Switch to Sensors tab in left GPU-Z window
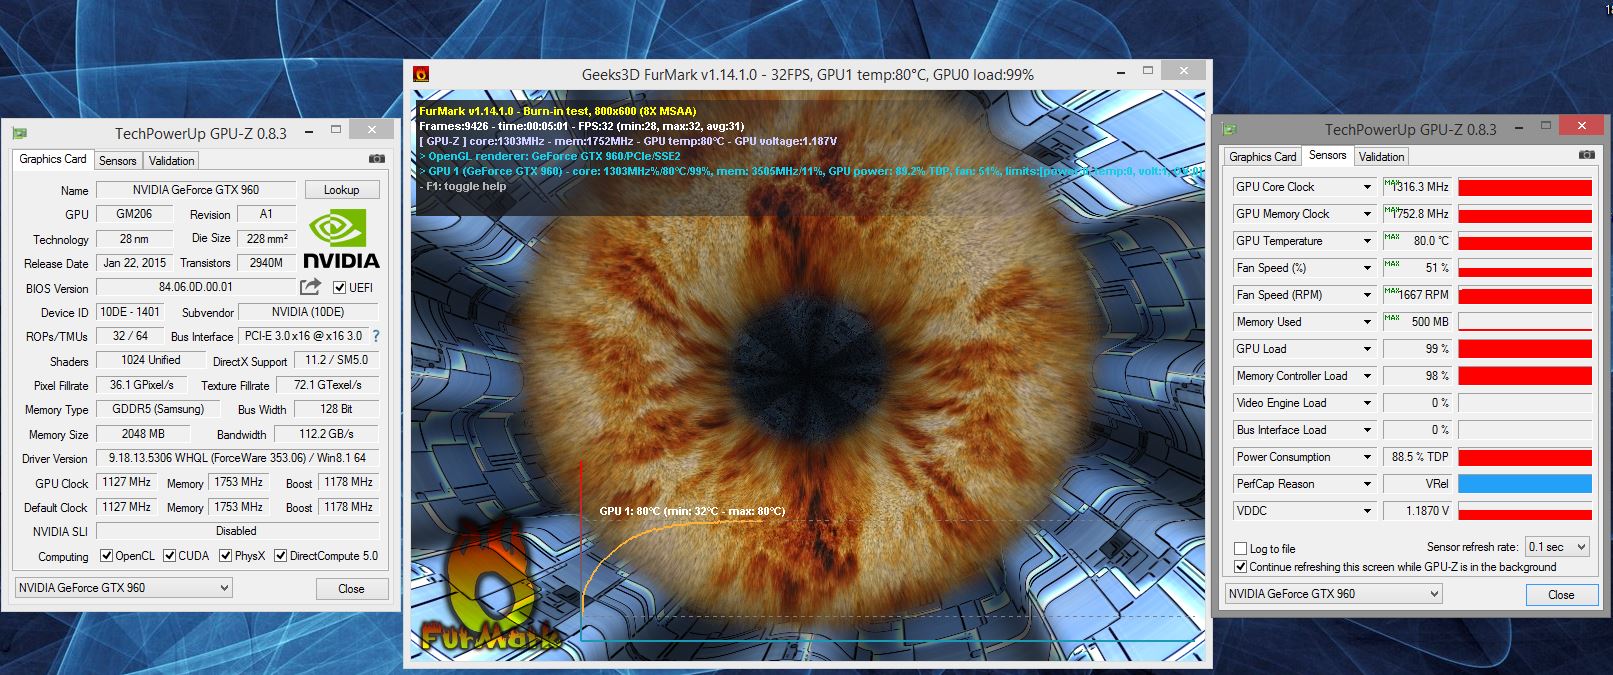The width and height of the screenshot is (1613, 675). click(118, 161)
